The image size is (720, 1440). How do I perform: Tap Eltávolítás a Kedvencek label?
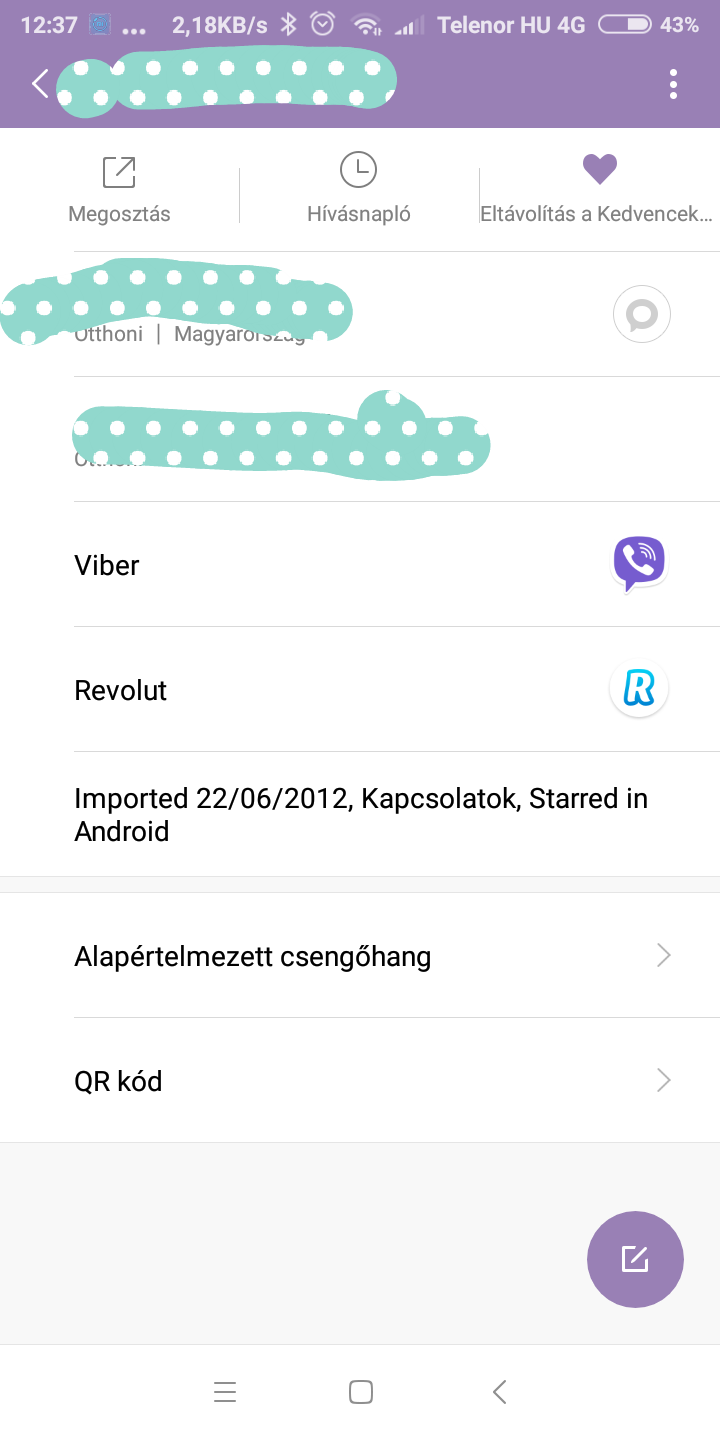597,214
